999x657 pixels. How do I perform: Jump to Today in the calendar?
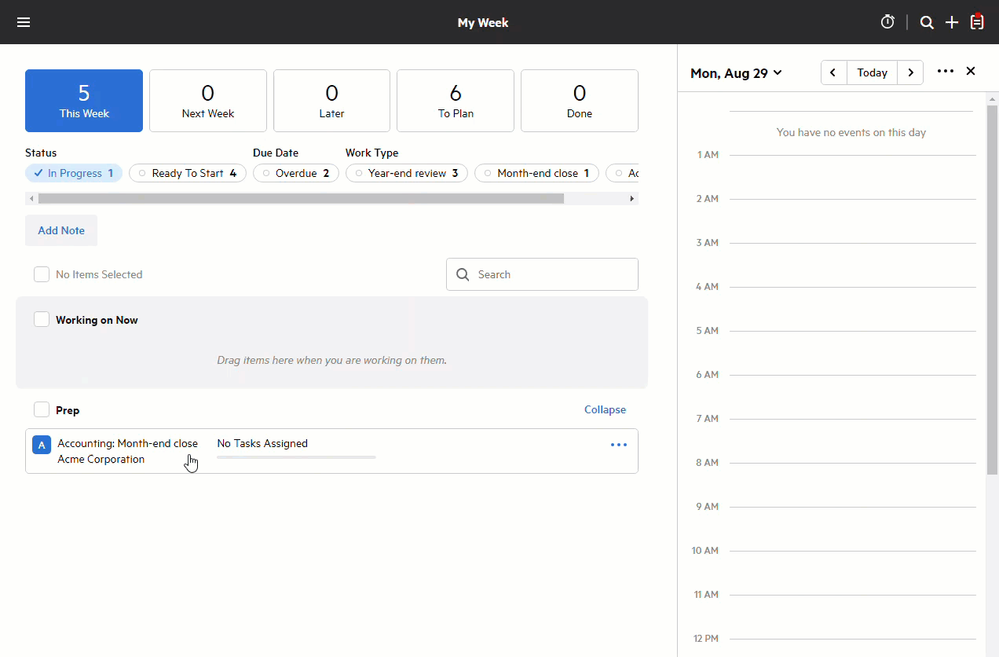pyautogui.click(x=872, y=73)
